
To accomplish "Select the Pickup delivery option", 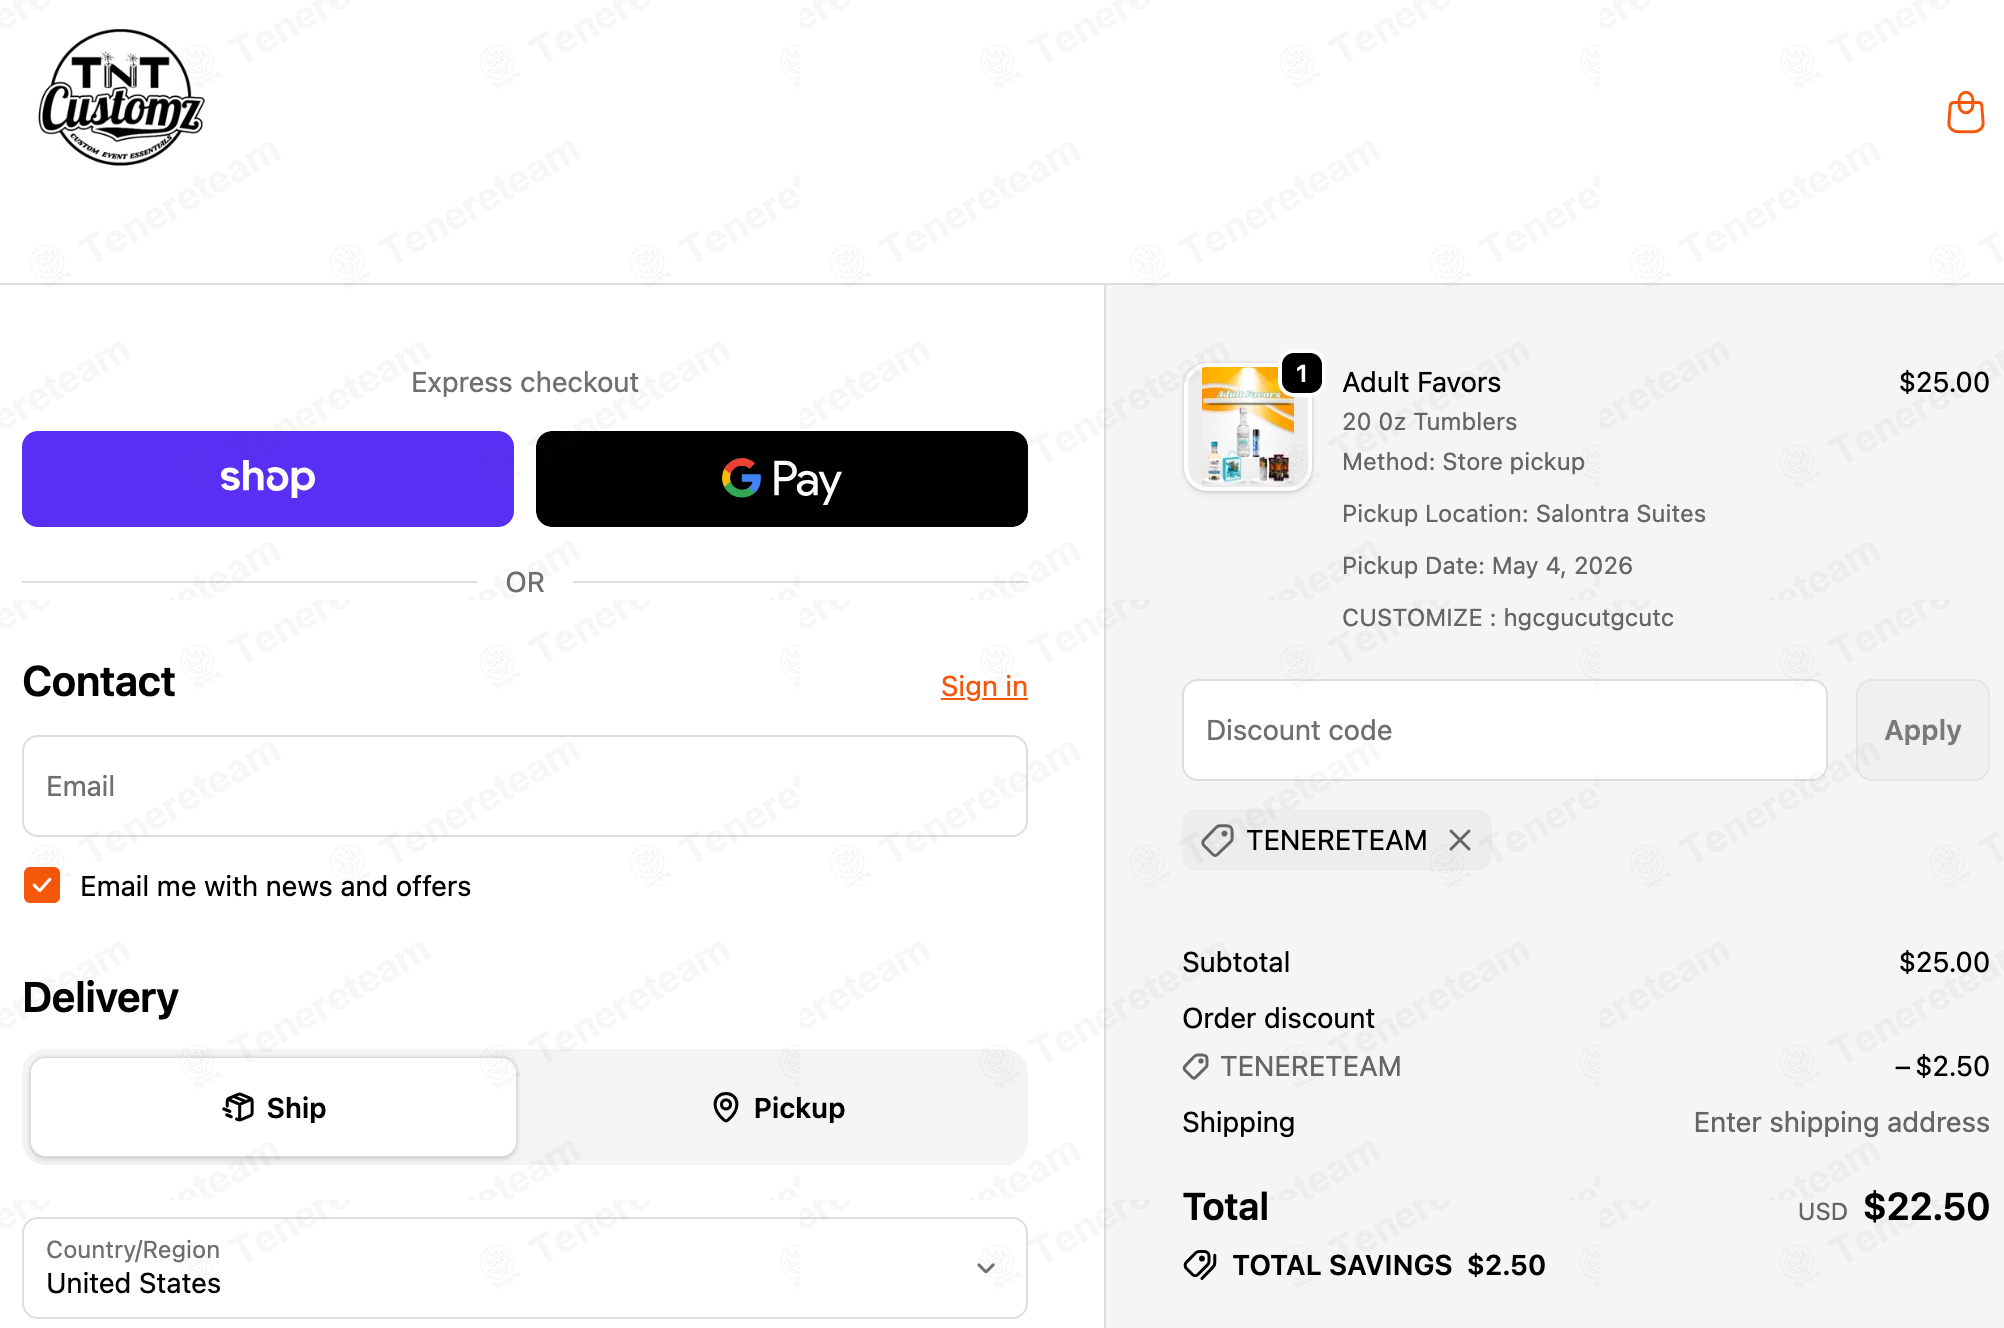I will (778, 1107).
